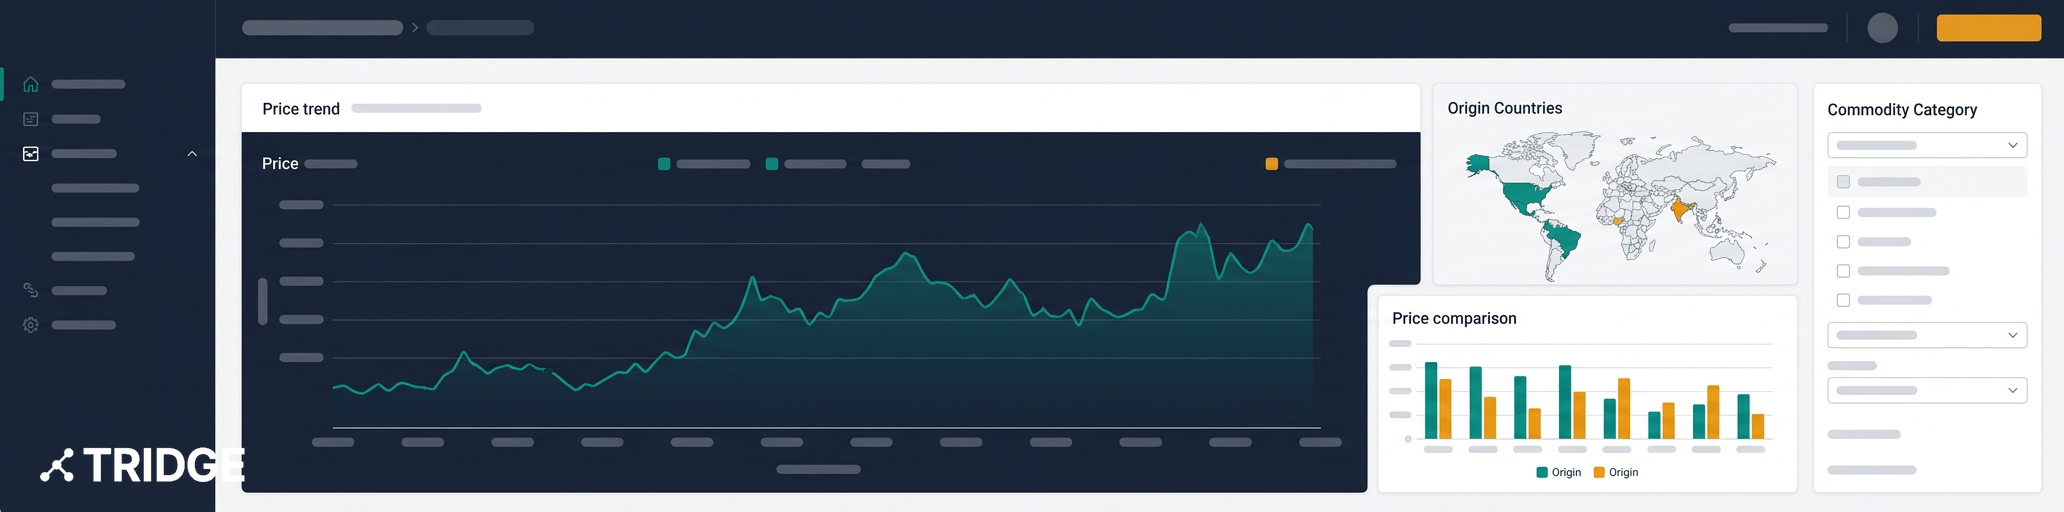Screen dimensions: 2064x512
Task: Select India on the Origin Countries map
Action: 1680,210
